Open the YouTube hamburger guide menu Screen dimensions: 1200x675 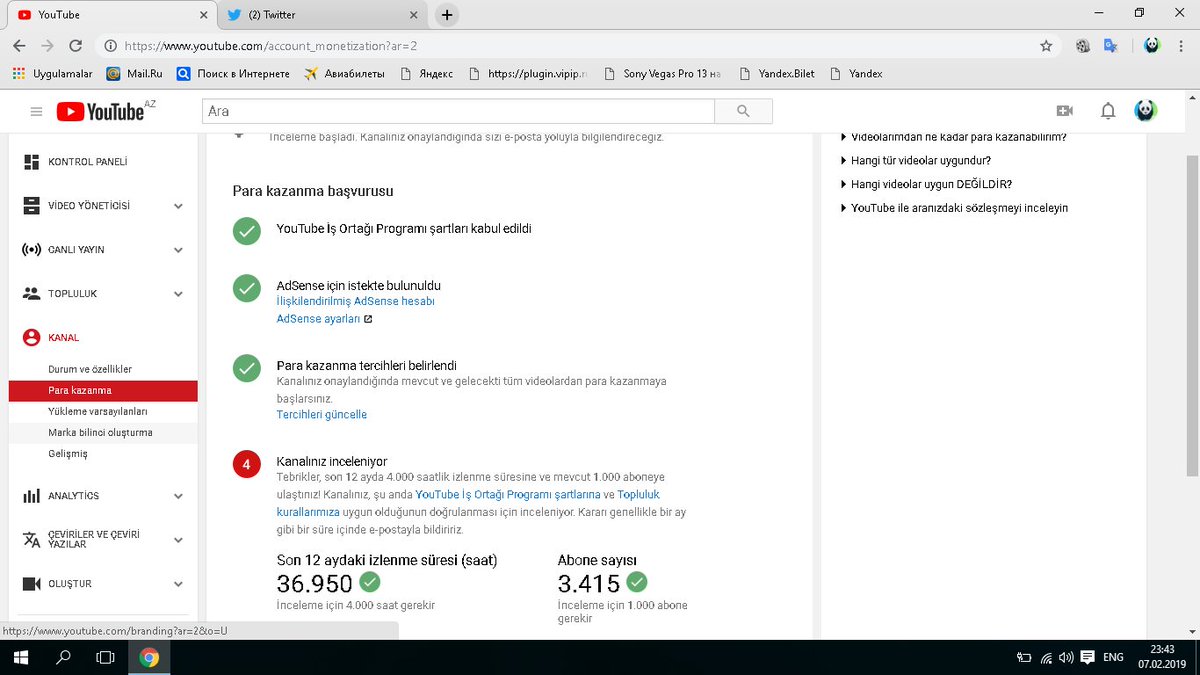pos(36,111)
